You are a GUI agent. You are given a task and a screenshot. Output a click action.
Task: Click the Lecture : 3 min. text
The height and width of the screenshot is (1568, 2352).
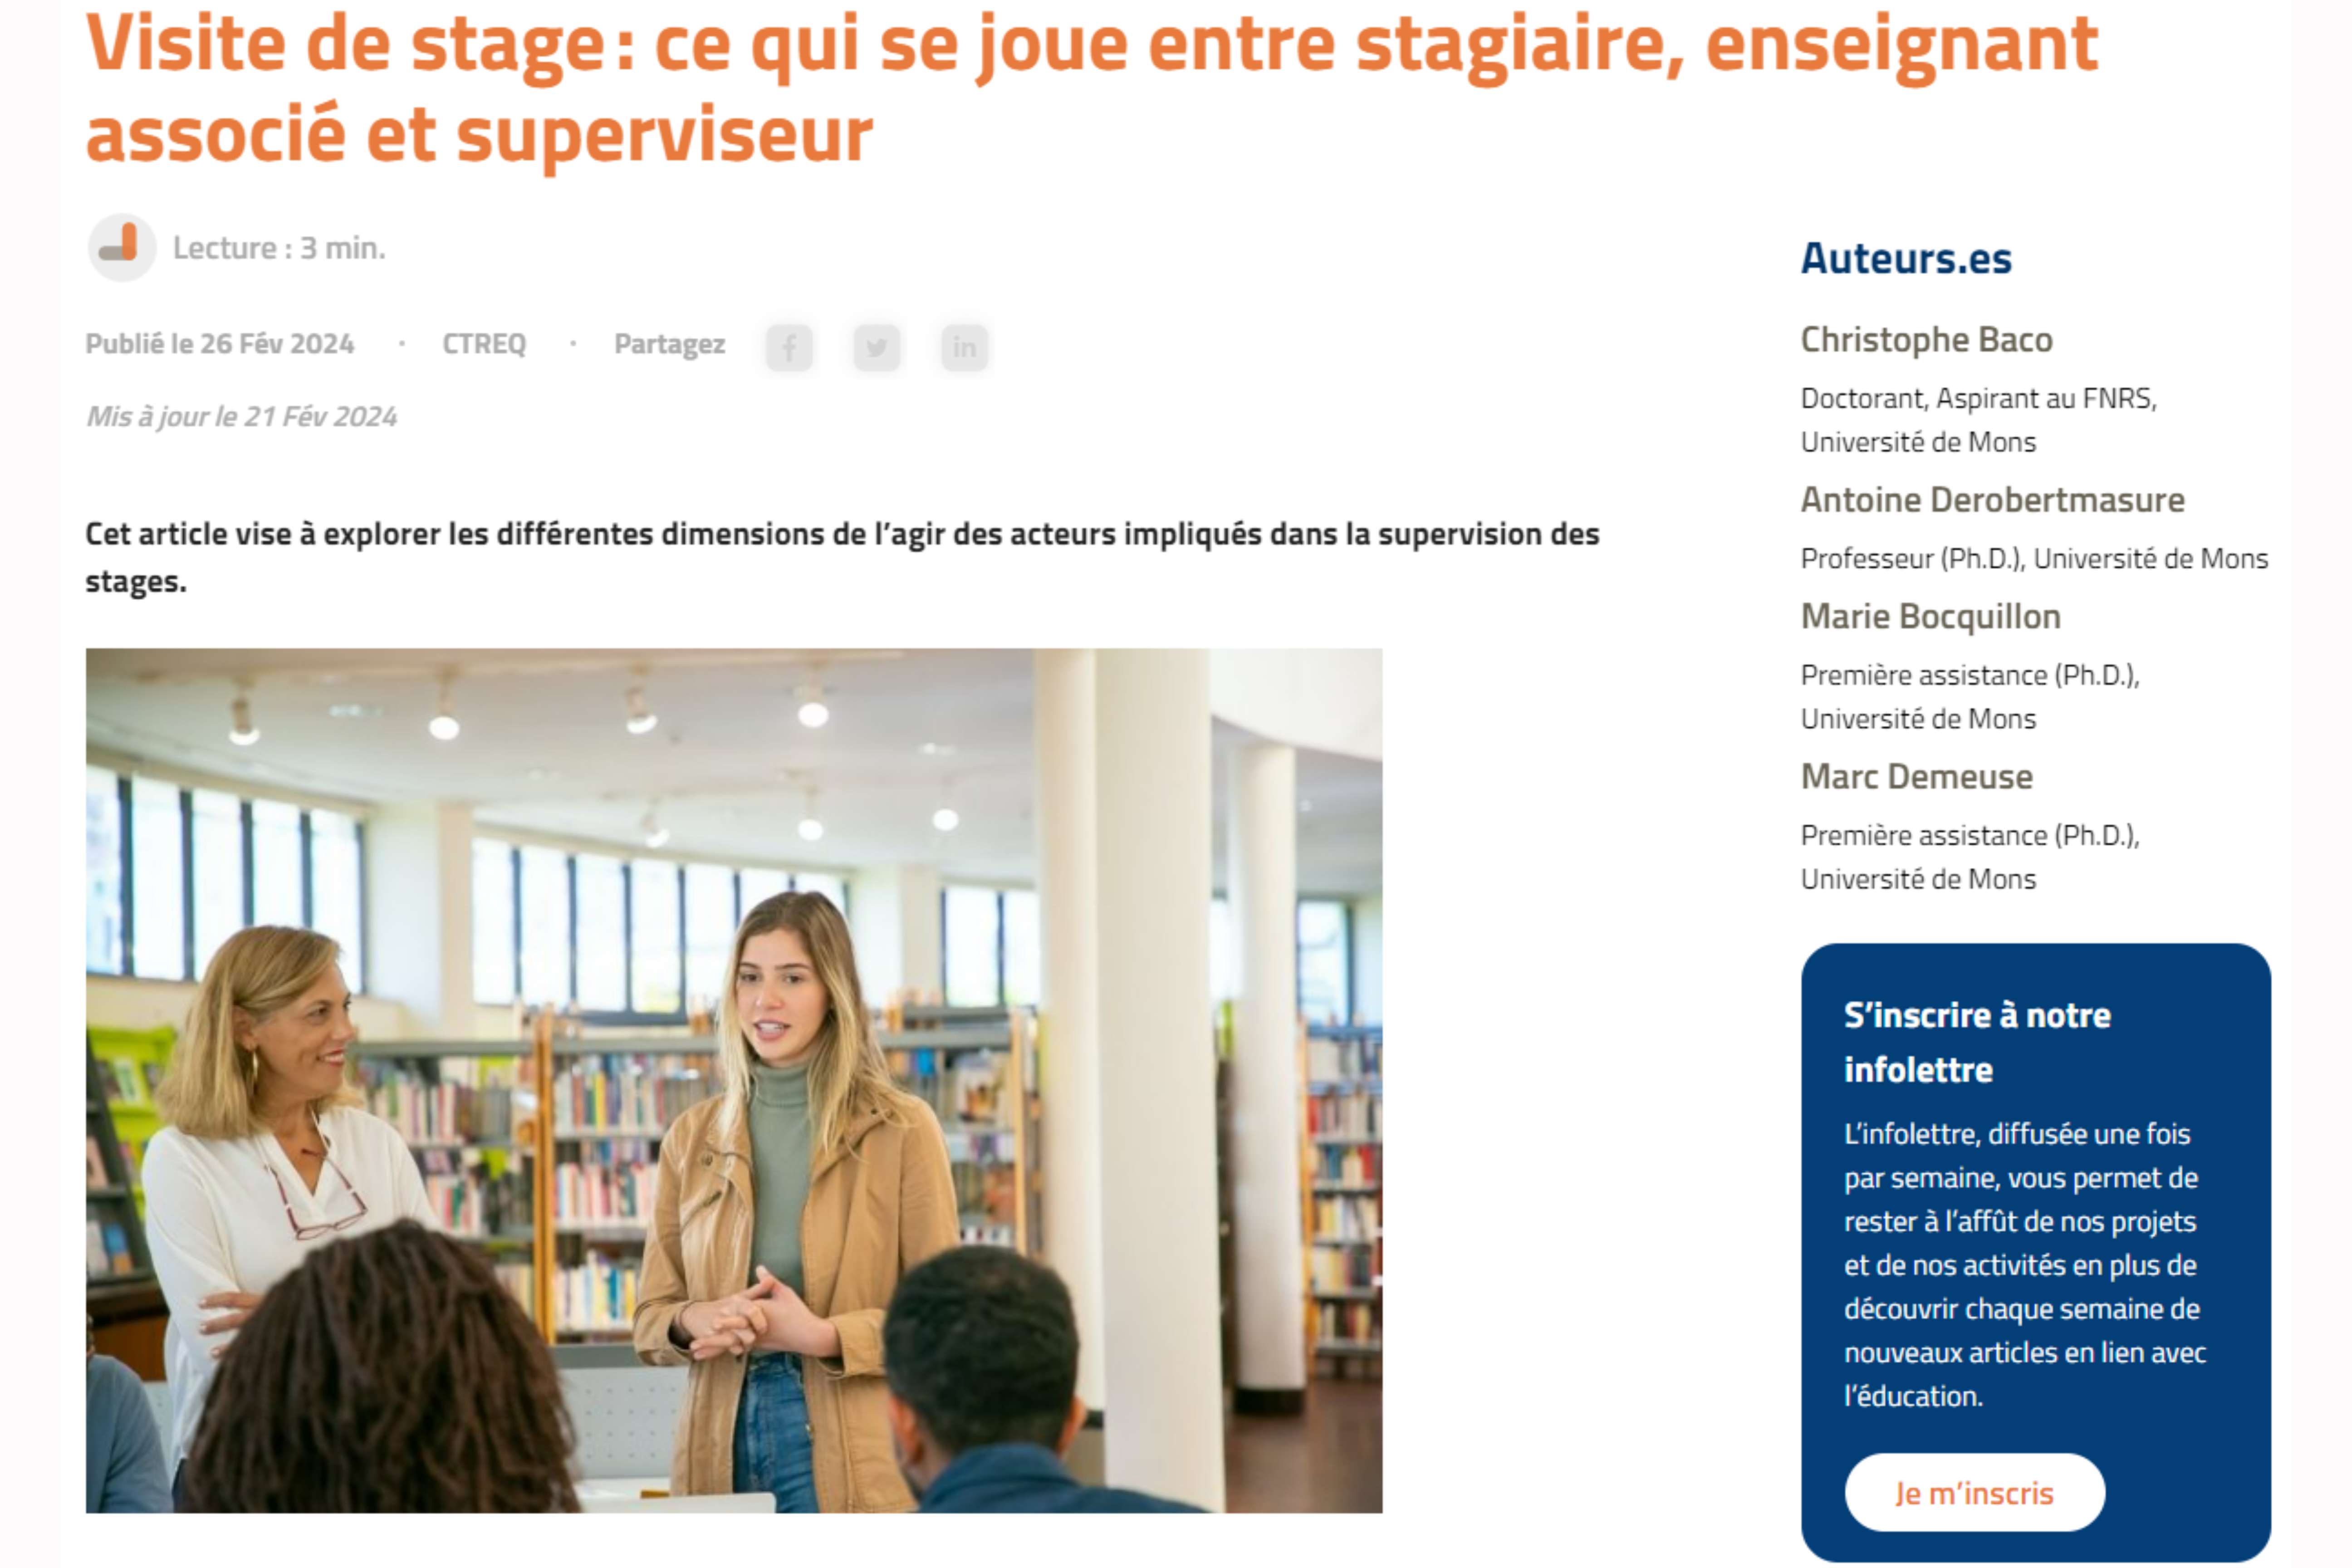point(279,248)
